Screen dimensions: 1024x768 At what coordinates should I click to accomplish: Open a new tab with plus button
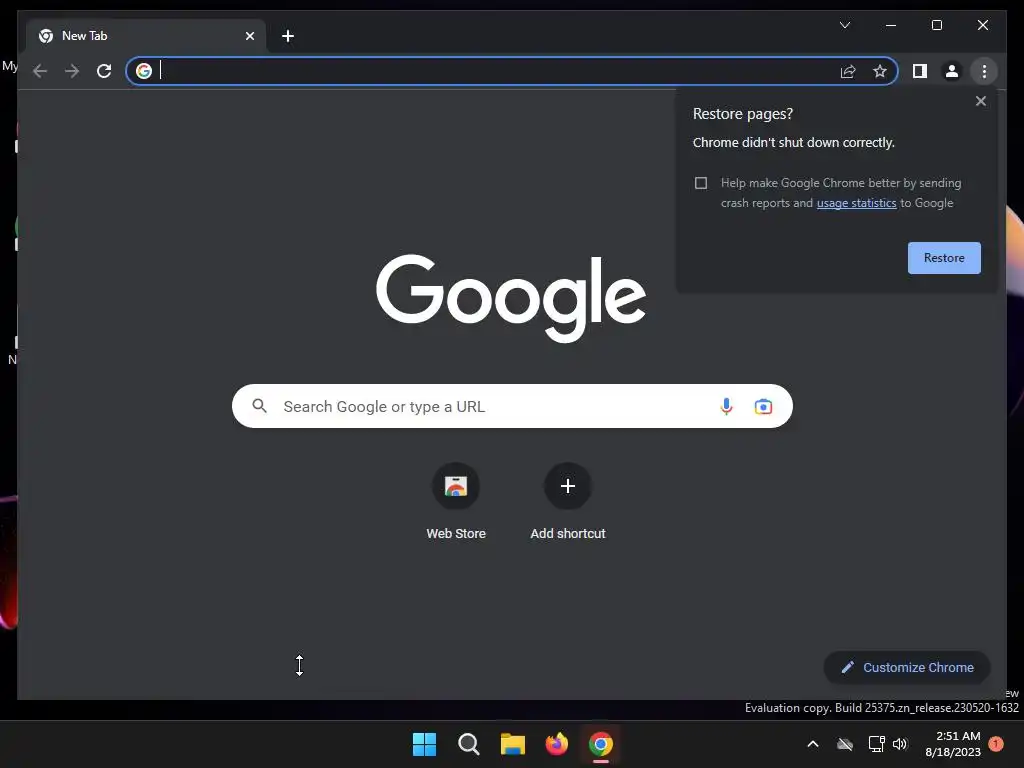click(288, 36)
